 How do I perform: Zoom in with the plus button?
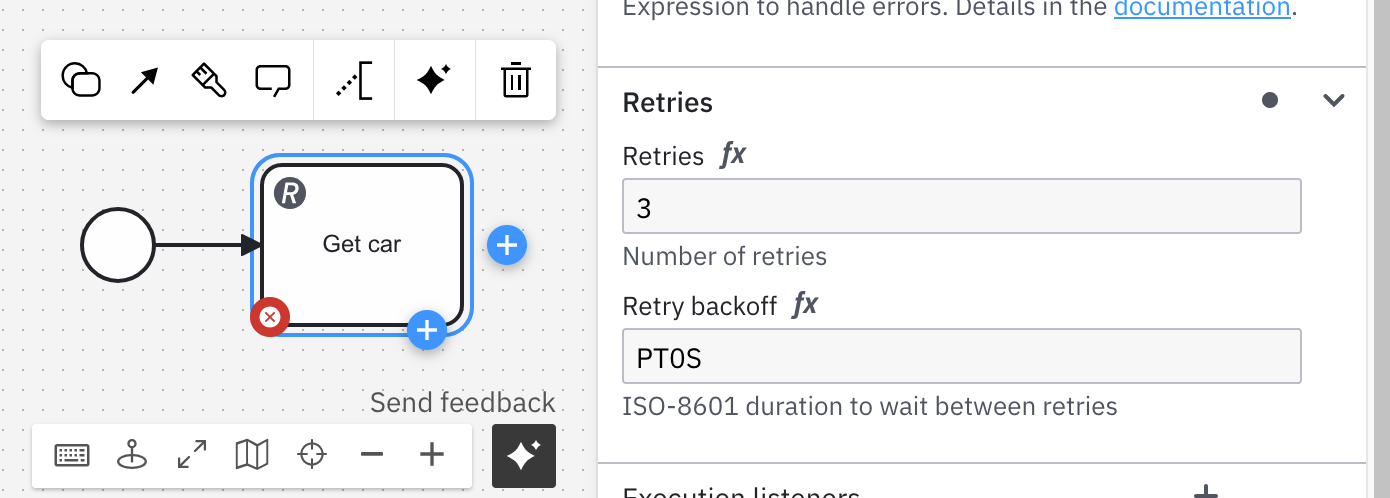click(x=432, y=456)
